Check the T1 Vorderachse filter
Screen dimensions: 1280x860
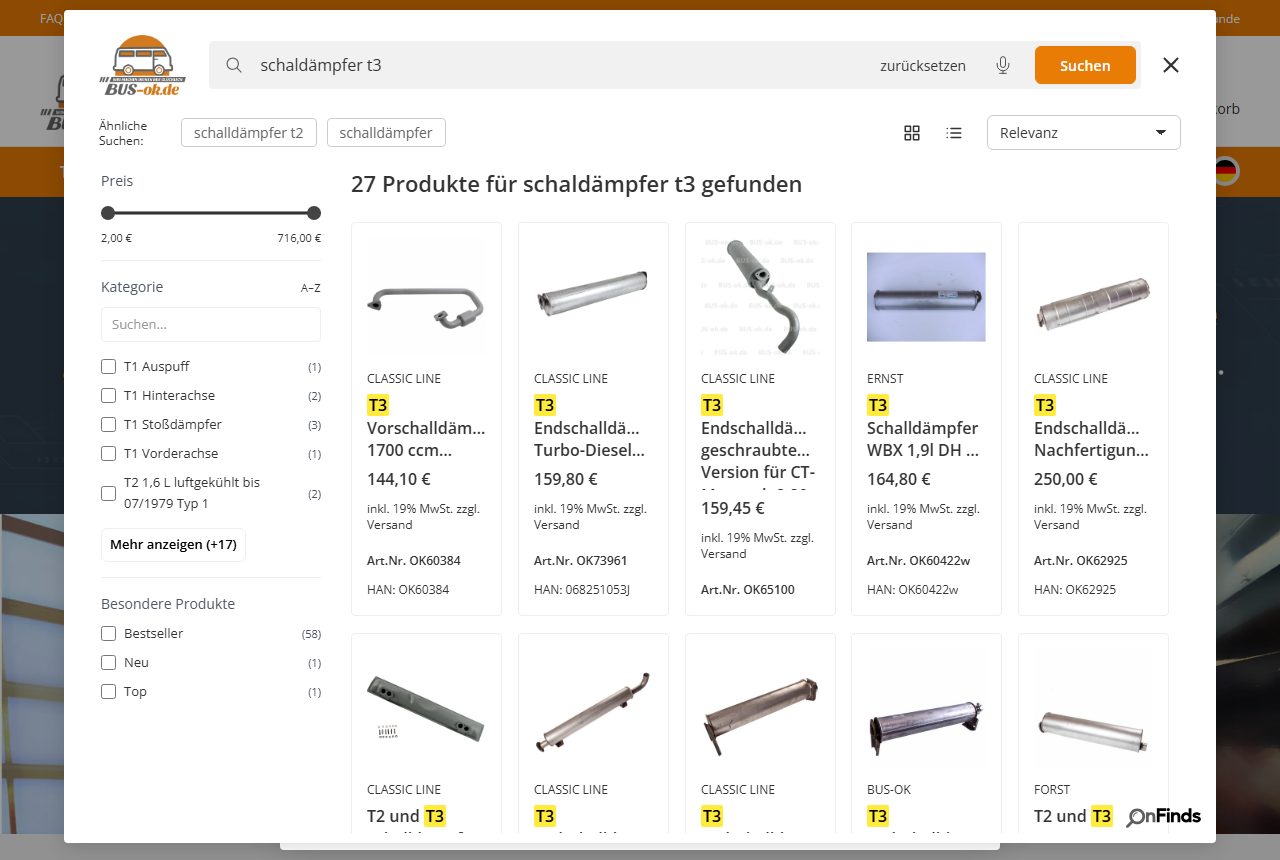(x=109, y=453)
